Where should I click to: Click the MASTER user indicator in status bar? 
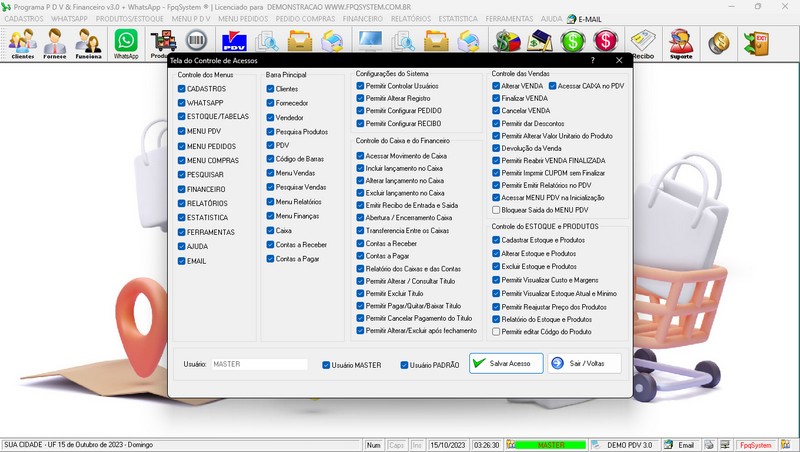point(551,445)
